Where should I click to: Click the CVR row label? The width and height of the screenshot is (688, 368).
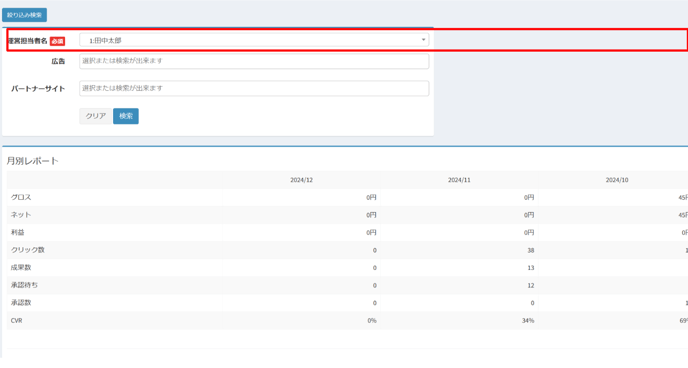pos(17,321)
